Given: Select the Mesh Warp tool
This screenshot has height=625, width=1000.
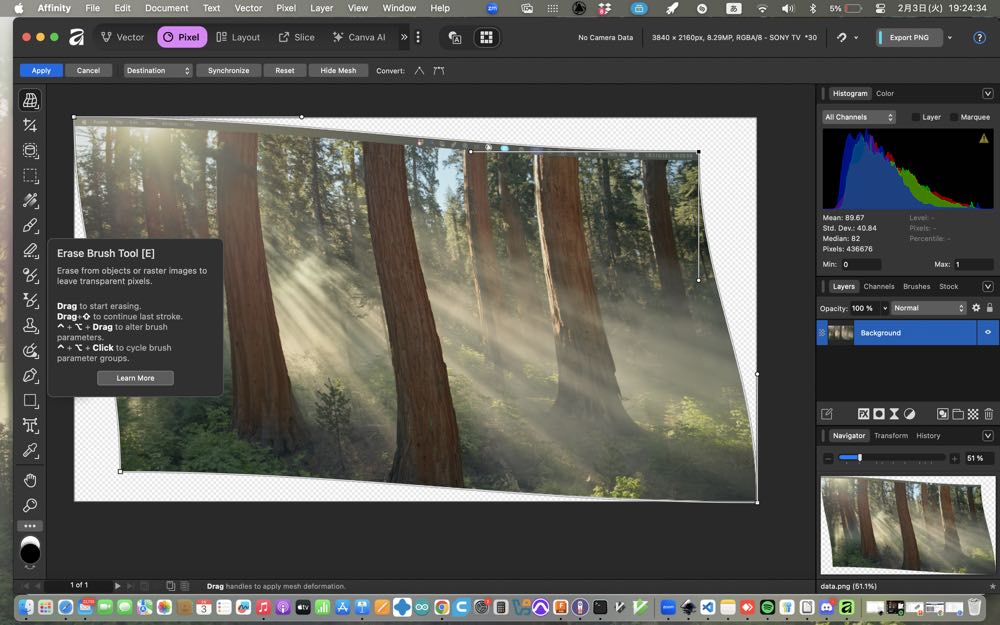Looking at the screenshot, I should 30,101.
